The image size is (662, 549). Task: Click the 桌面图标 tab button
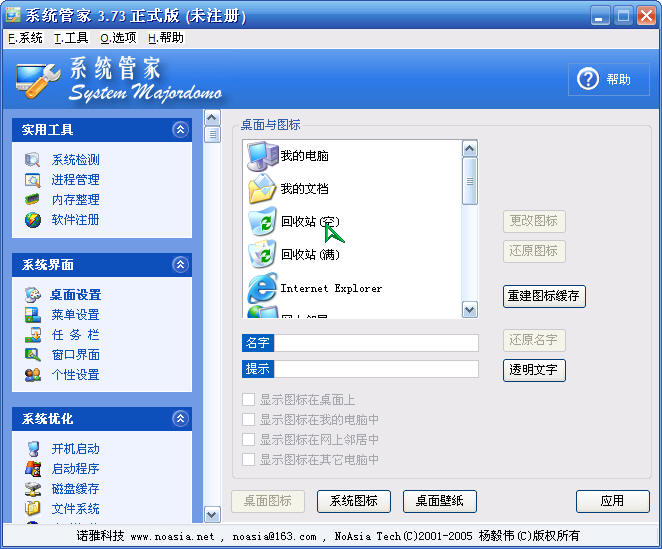(x=268, y=501)
